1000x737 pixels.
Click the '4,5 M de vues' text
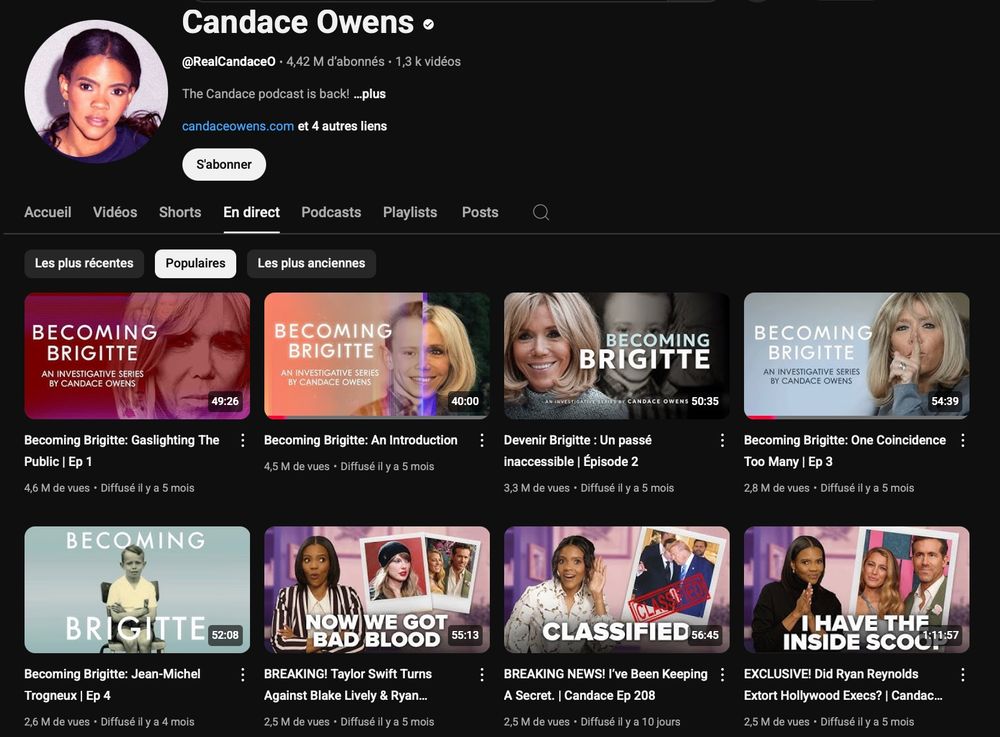pyautogui.click(x=297, y=466)
